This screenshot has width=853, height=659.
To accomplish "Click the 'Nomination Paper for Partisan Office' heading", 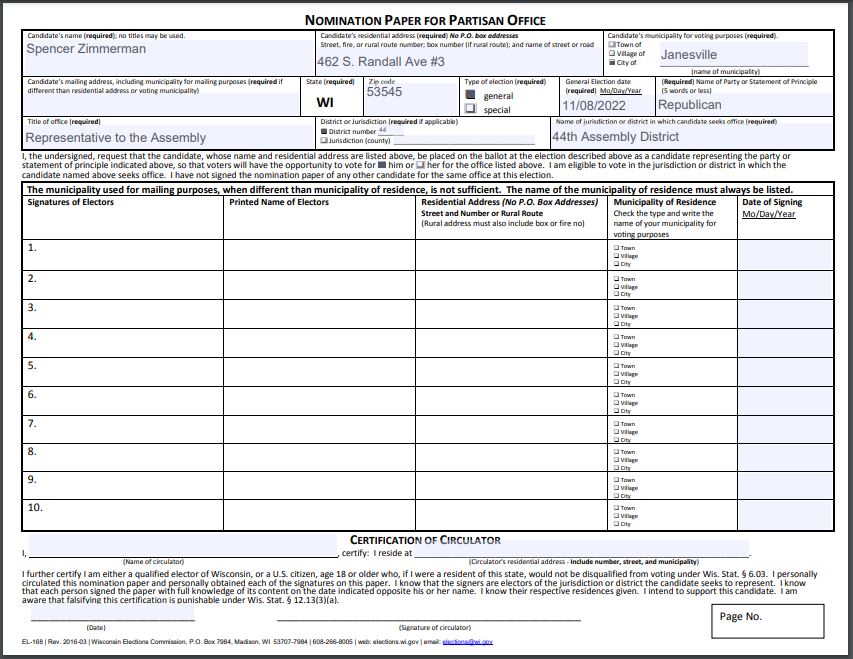I will (425, 21).
